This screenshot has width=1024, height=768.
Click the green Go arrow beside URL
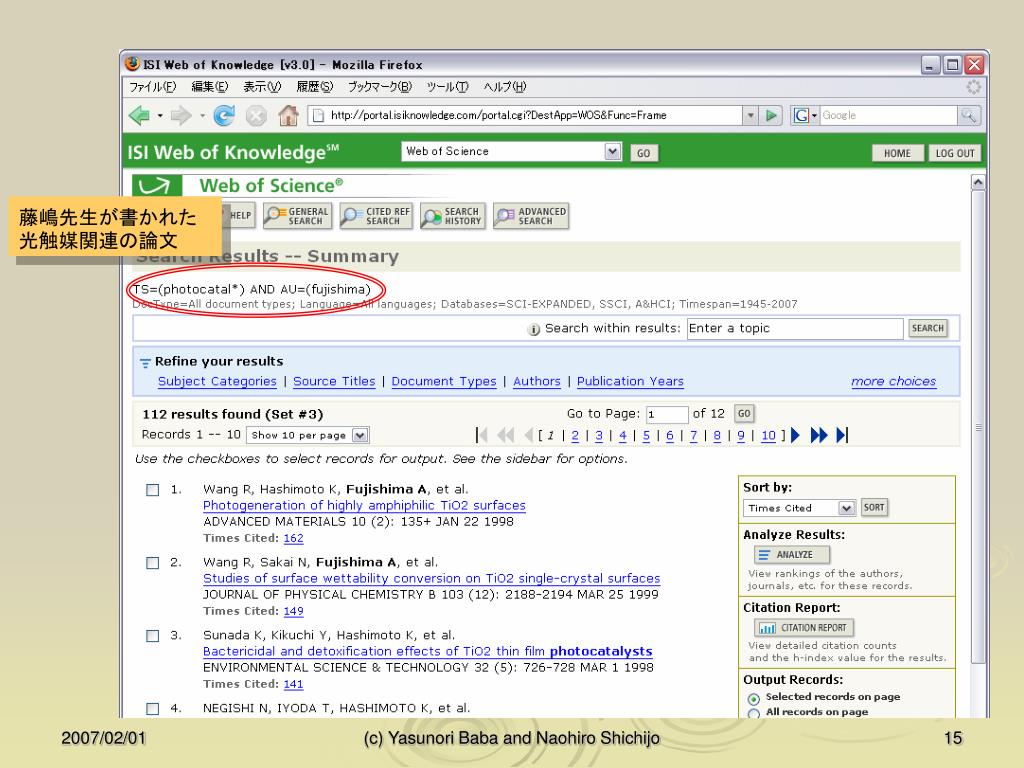tap(771, 116)
